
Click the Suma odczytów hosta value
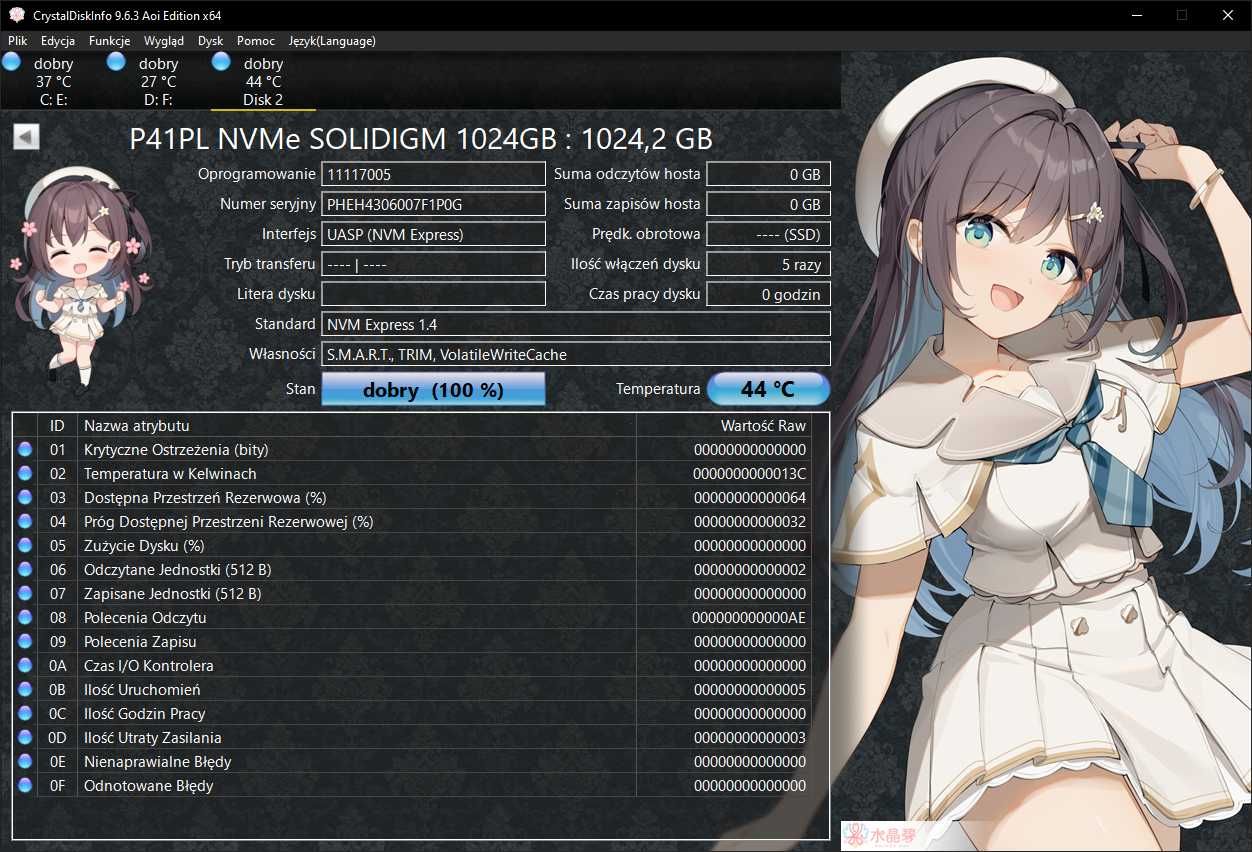(769, 174)
